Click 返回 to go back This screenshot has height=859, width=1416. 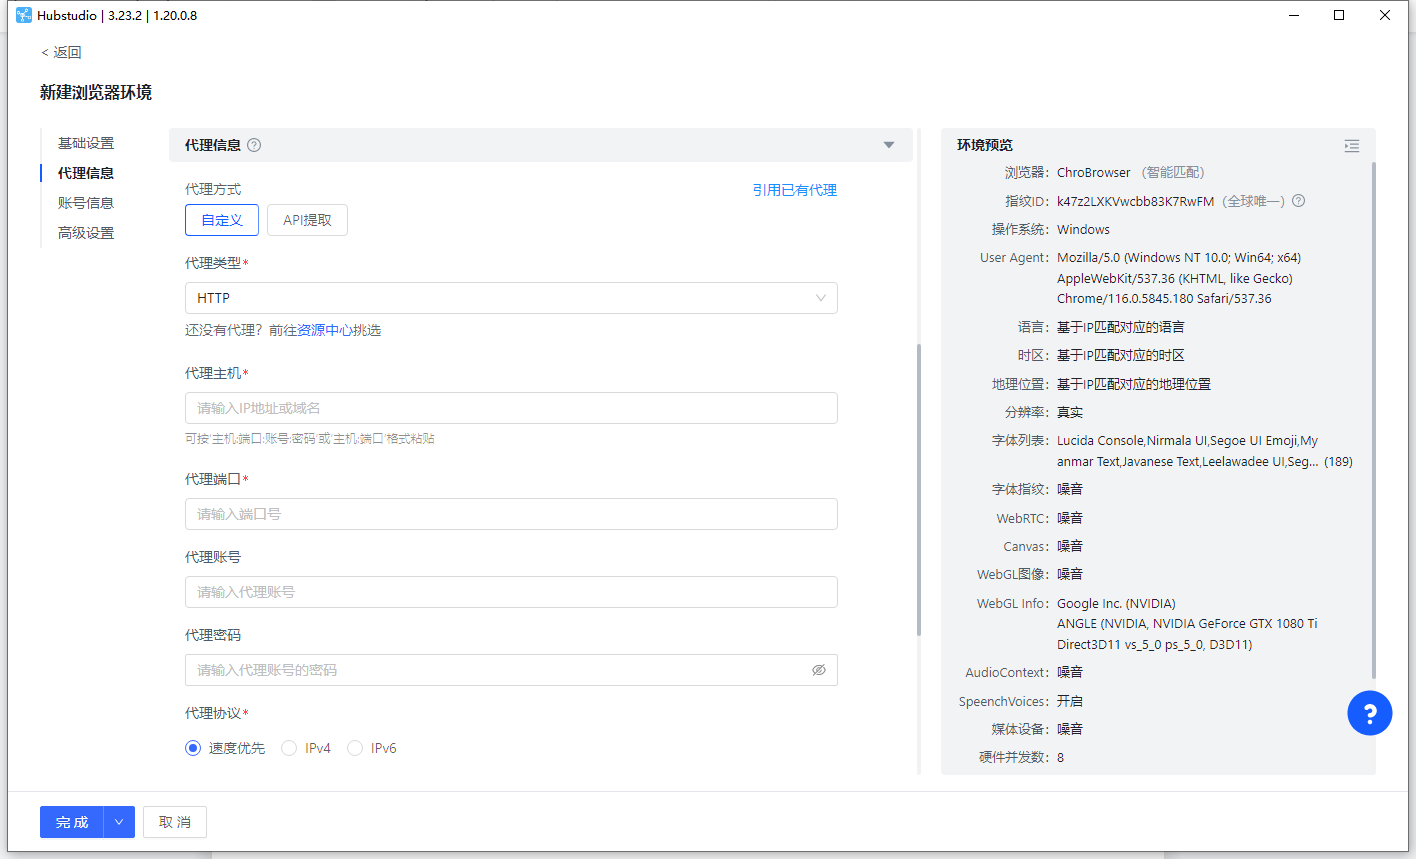click(x=61, y=52)
